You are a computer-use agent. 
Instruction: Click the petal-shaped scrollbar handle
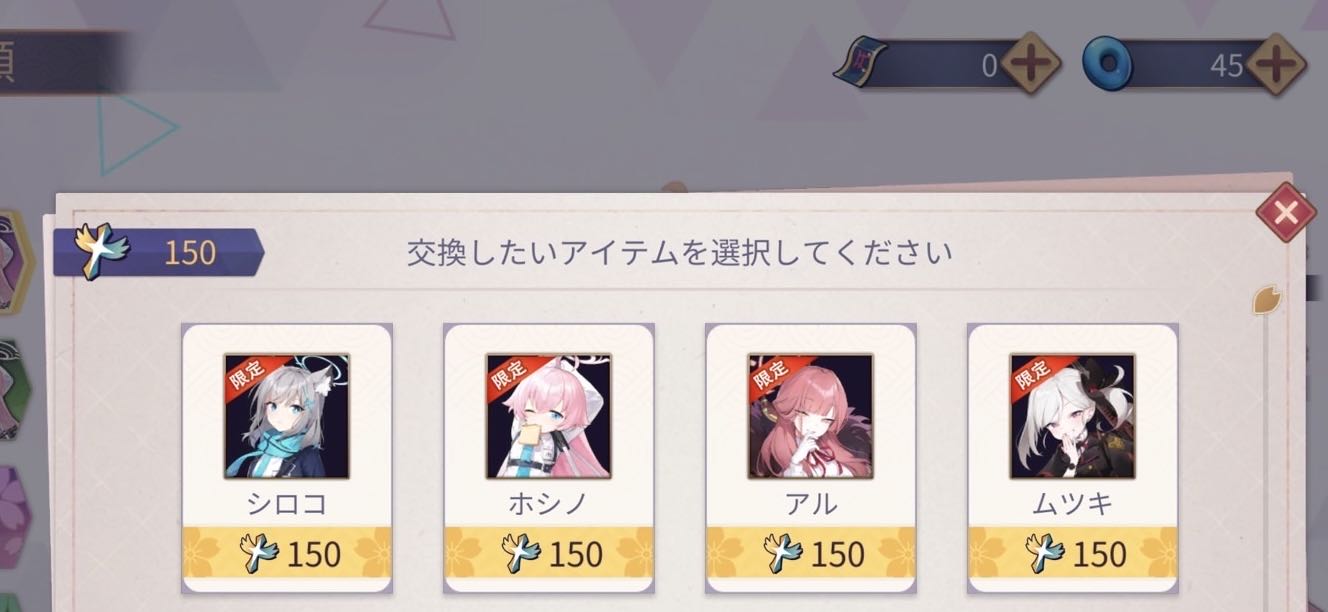(1268, 299)
